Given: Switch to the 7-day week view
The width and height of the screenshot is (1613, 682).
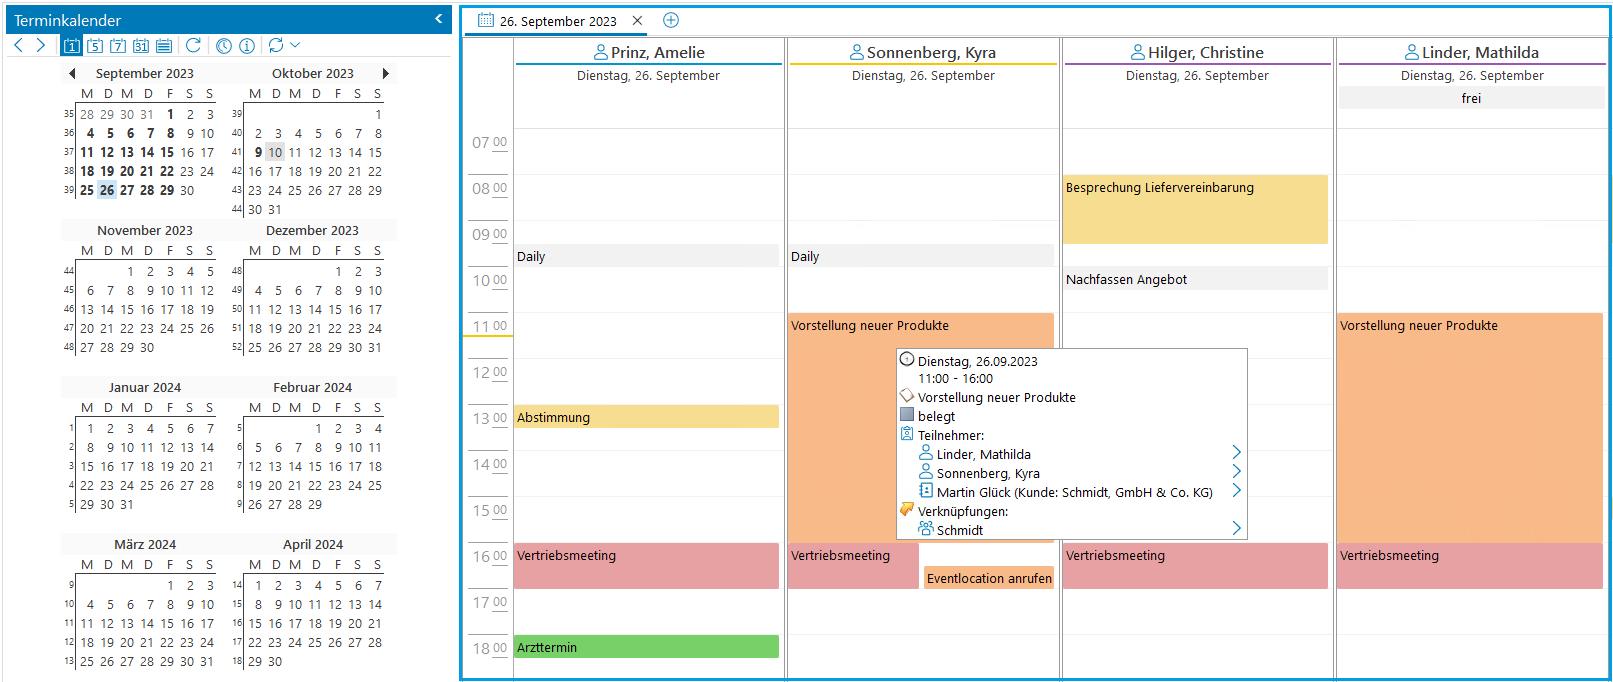Looking at the screenshot, I should [x=118, y=46].
